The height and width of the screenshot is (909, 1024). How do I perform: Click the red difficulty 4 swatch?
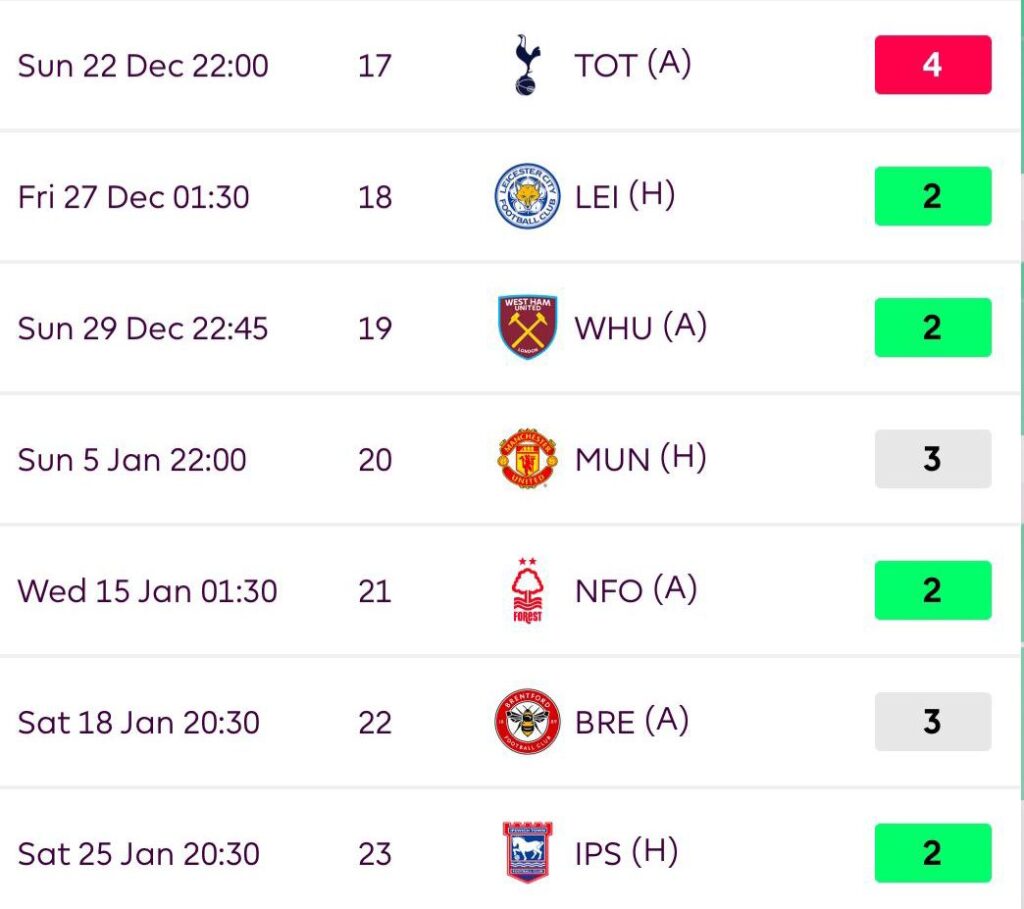click(x=932, y=65)
